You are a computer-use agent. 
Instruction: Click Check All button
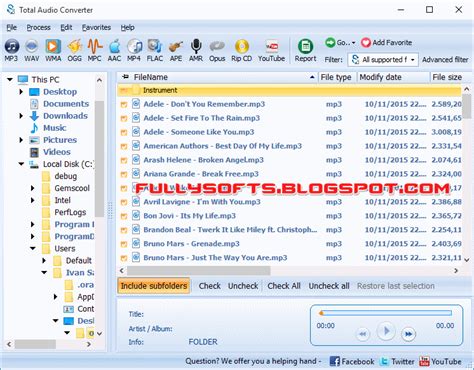pos(284,286)
